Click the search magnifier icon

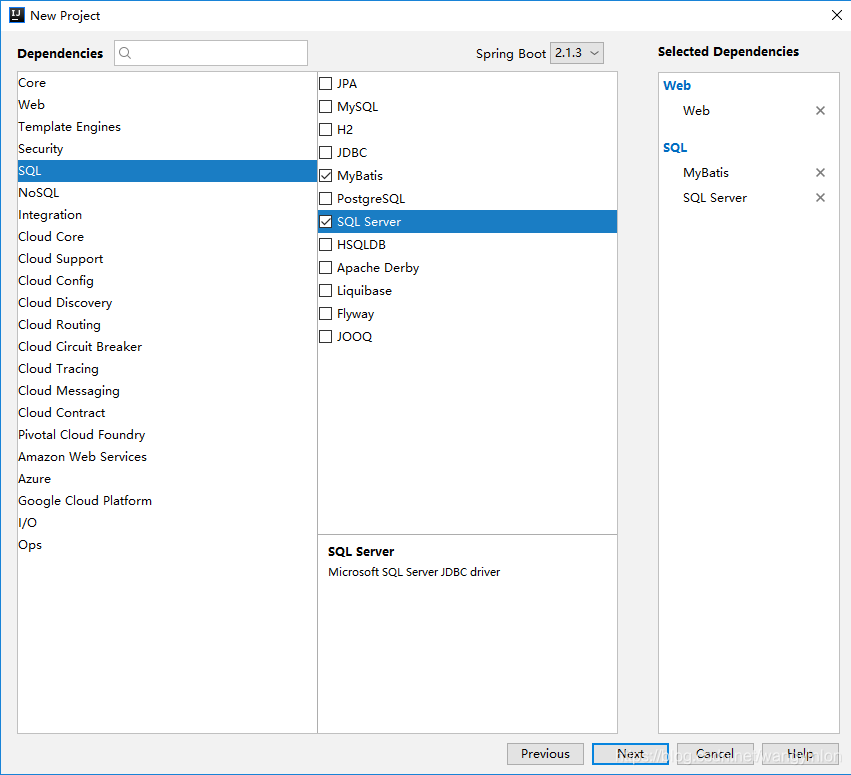tap(125, 53)
